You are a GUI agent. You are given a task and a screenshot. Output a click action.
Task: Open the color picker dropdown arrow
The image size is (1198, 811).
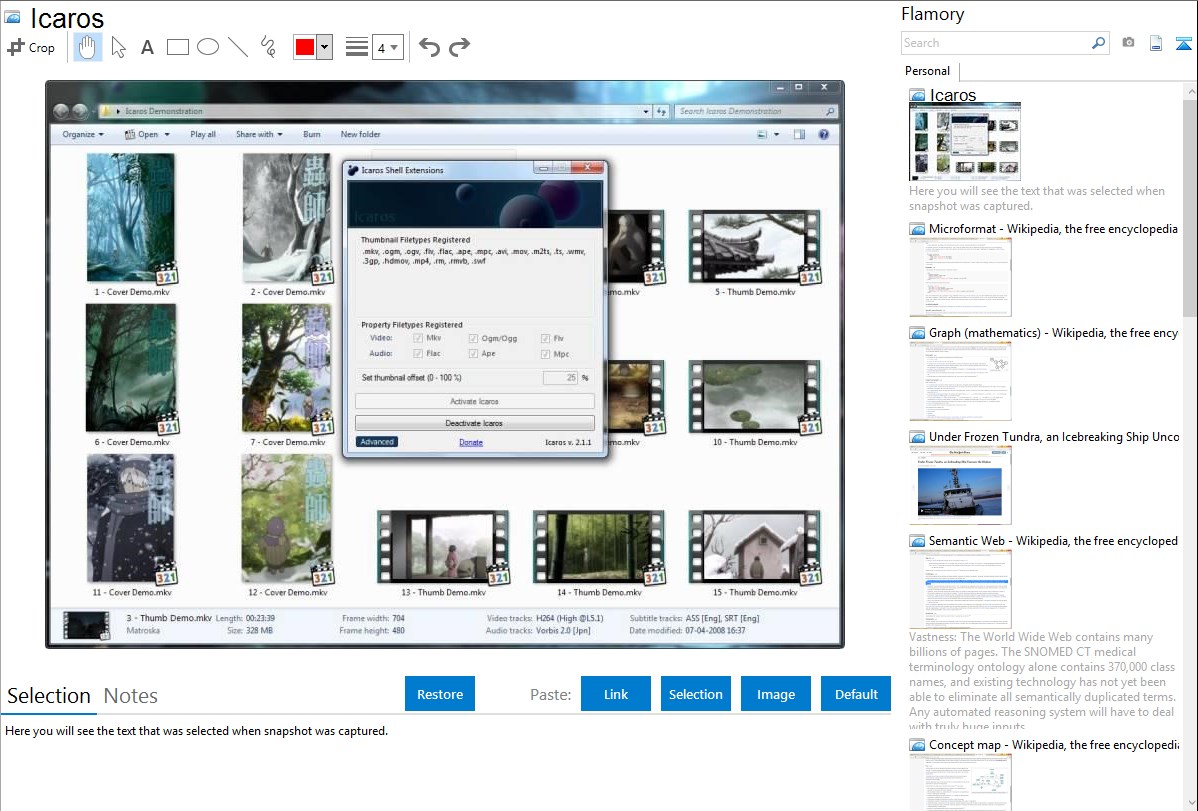325,47
